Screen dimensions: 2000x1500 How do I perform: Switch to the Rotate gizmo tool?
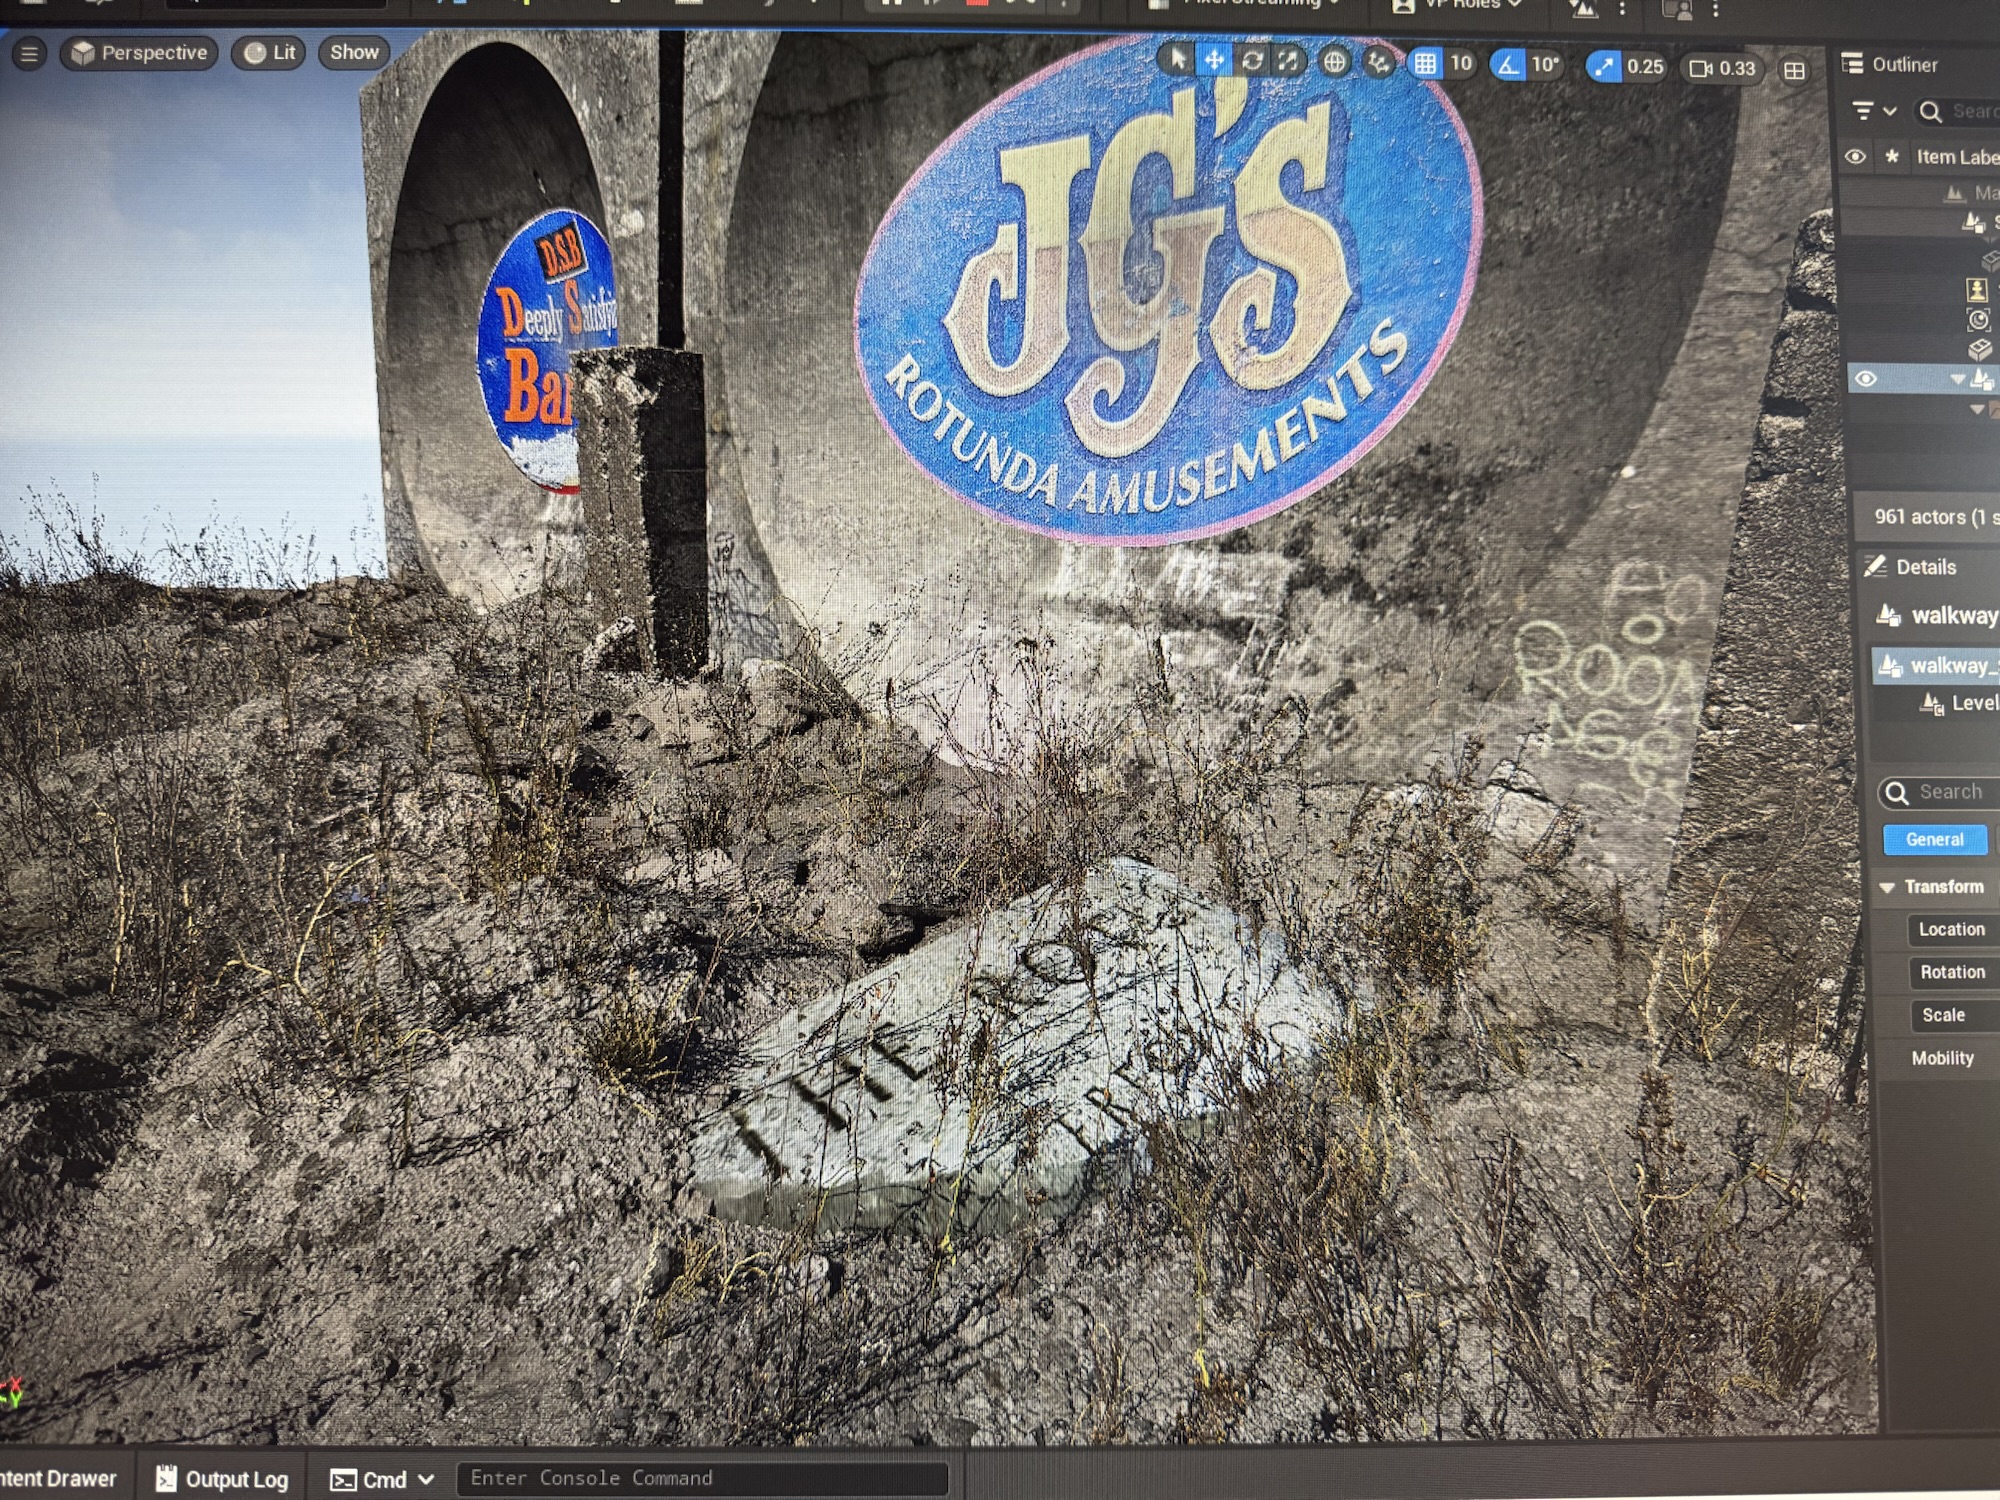[x=1251, y=61]
